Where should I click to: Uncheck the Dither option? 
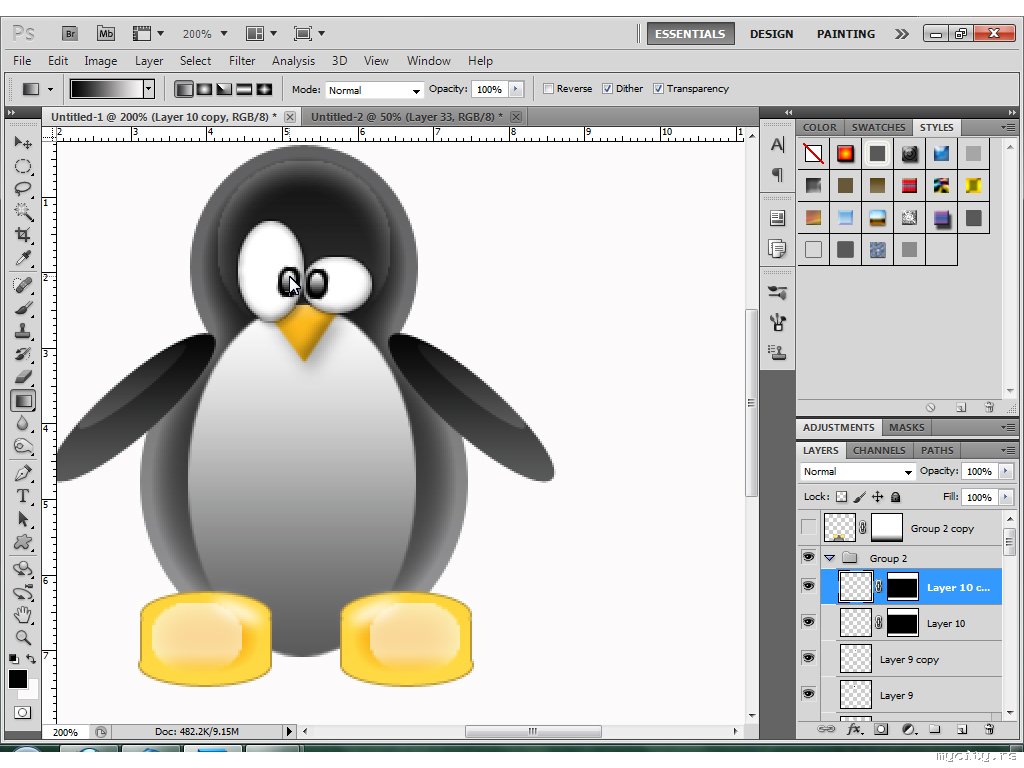click(607, 89)
